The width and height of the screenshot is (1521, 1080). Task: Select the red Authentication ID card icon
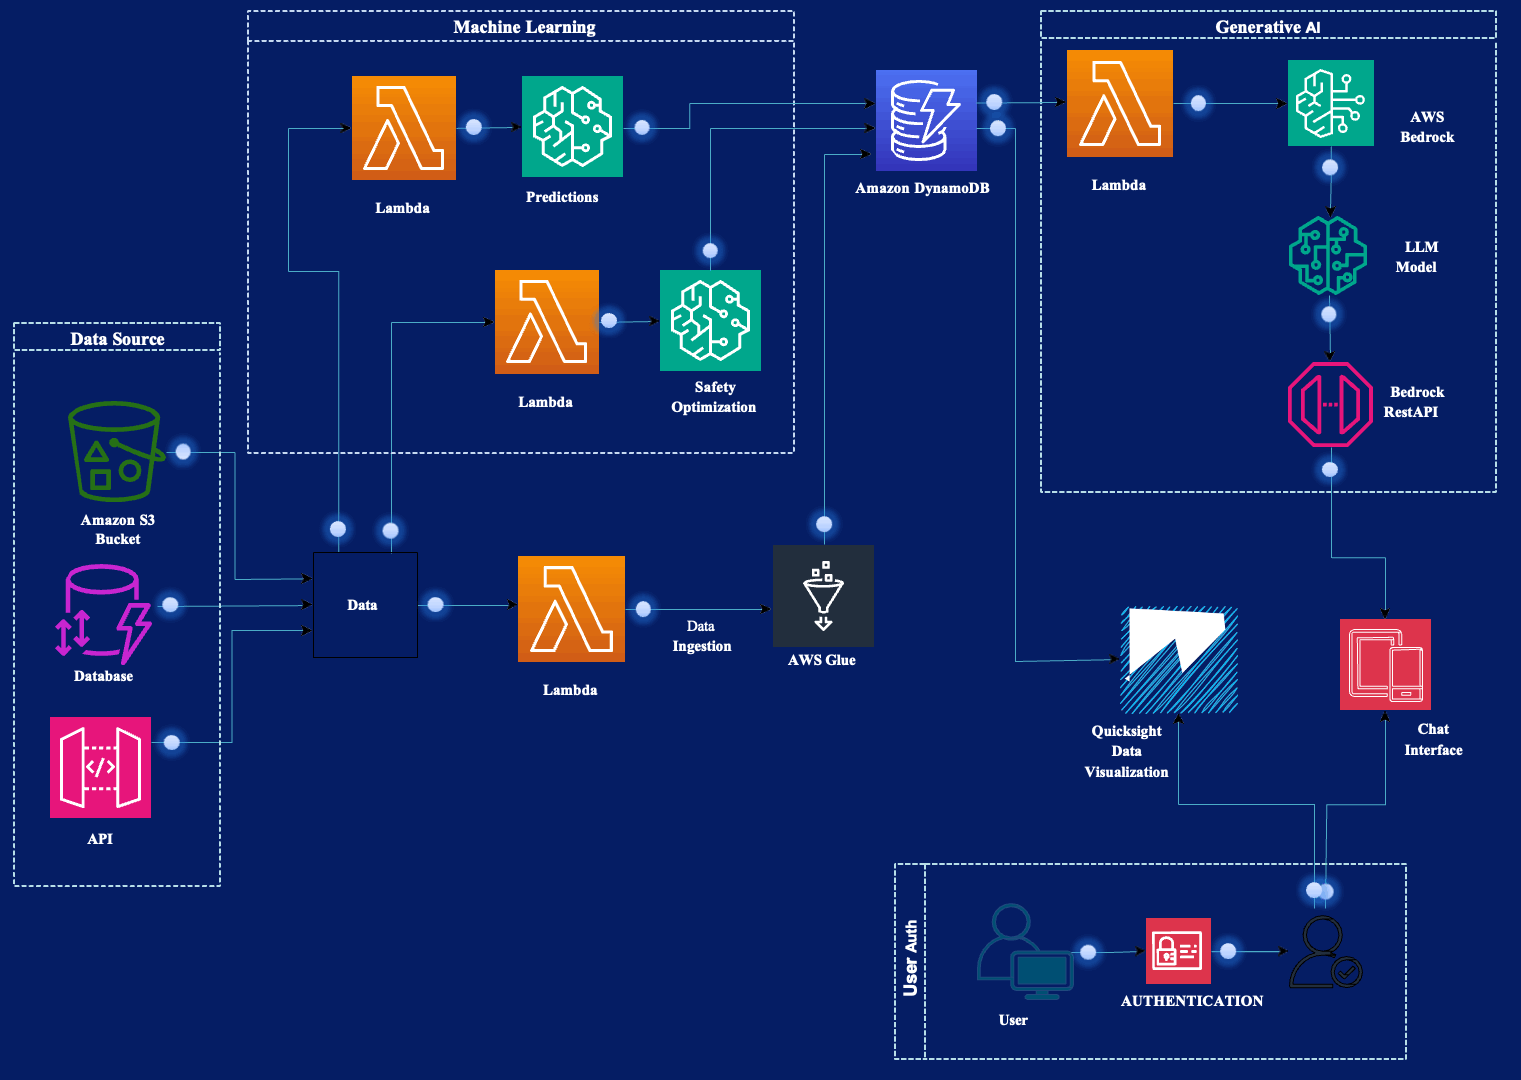coord(1178,951)
